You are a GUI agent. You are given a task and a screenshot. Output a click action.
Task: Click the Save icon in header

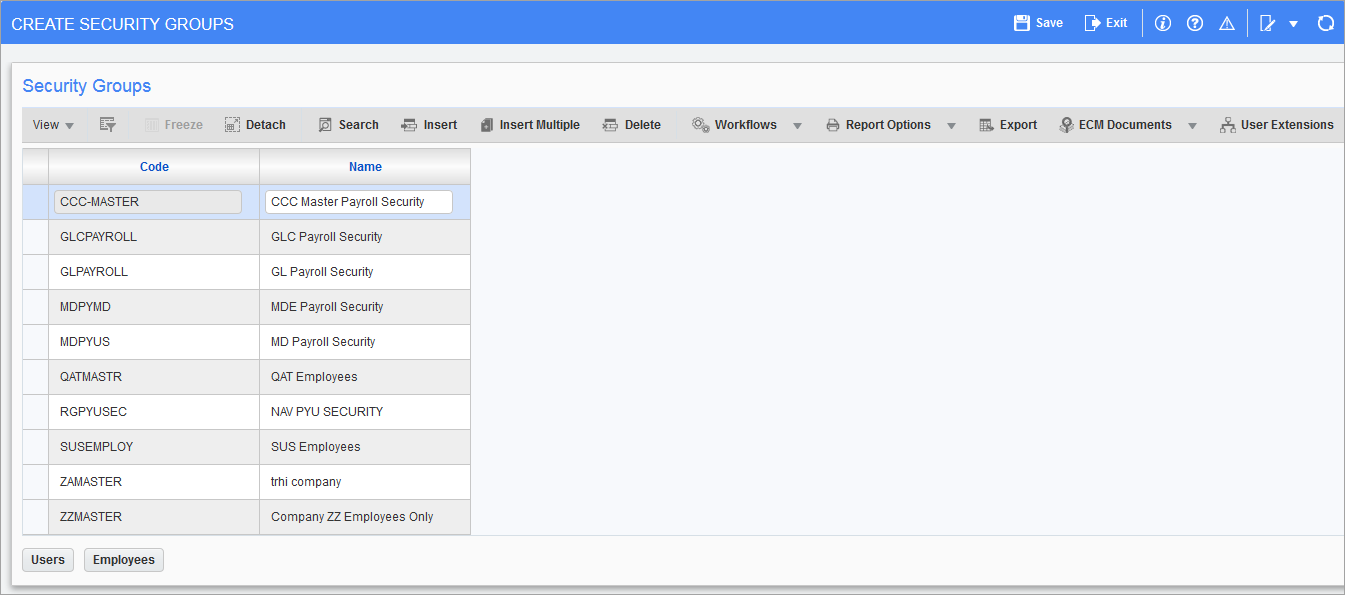(x=1022, y=23)
